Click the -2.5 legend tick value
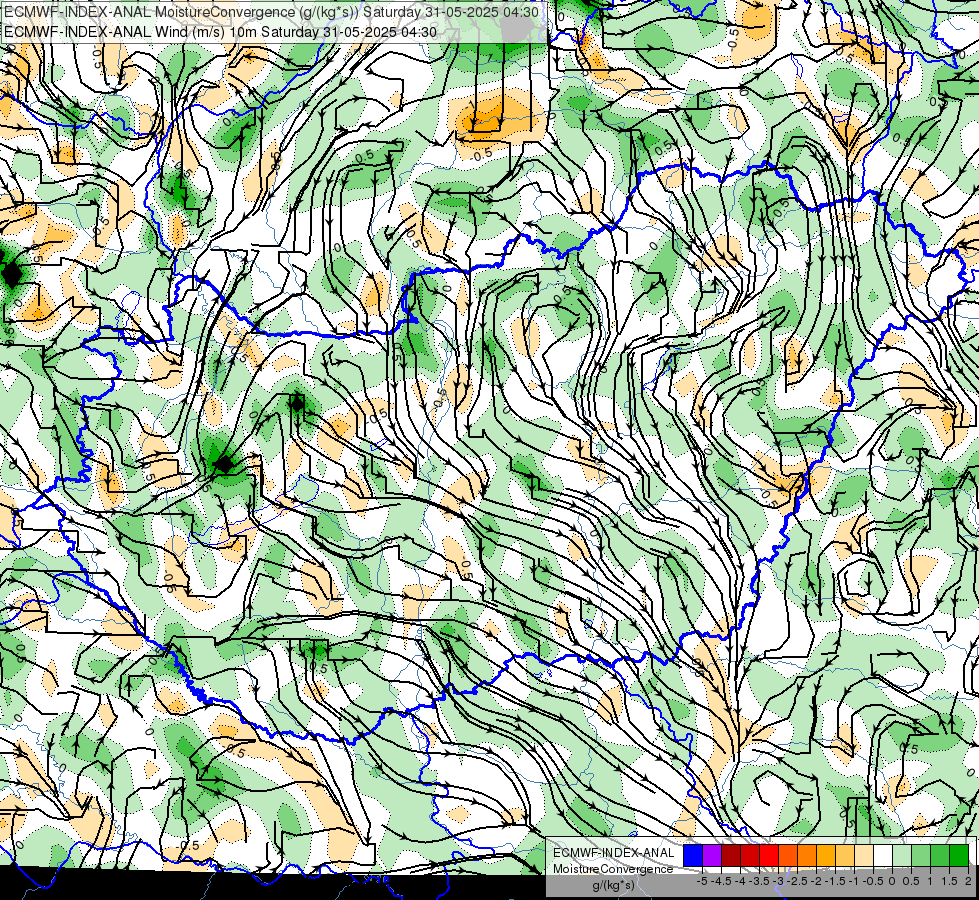This screenshot has height=900, width=979. click(x=797, y=881)
